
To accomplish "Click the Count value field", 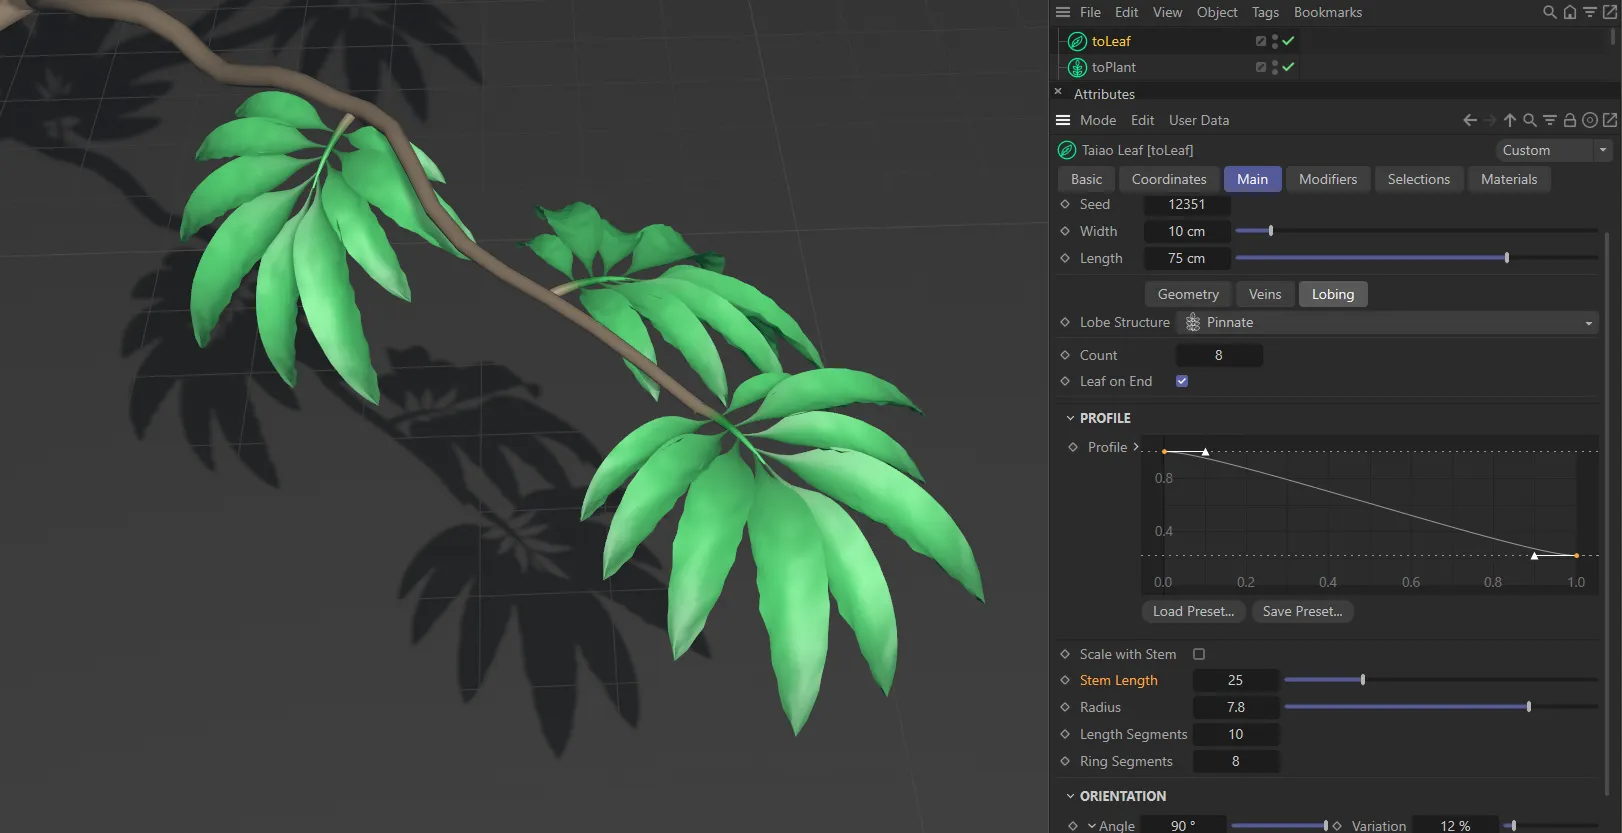I will pyautogui.click(x=1219, y=355).
